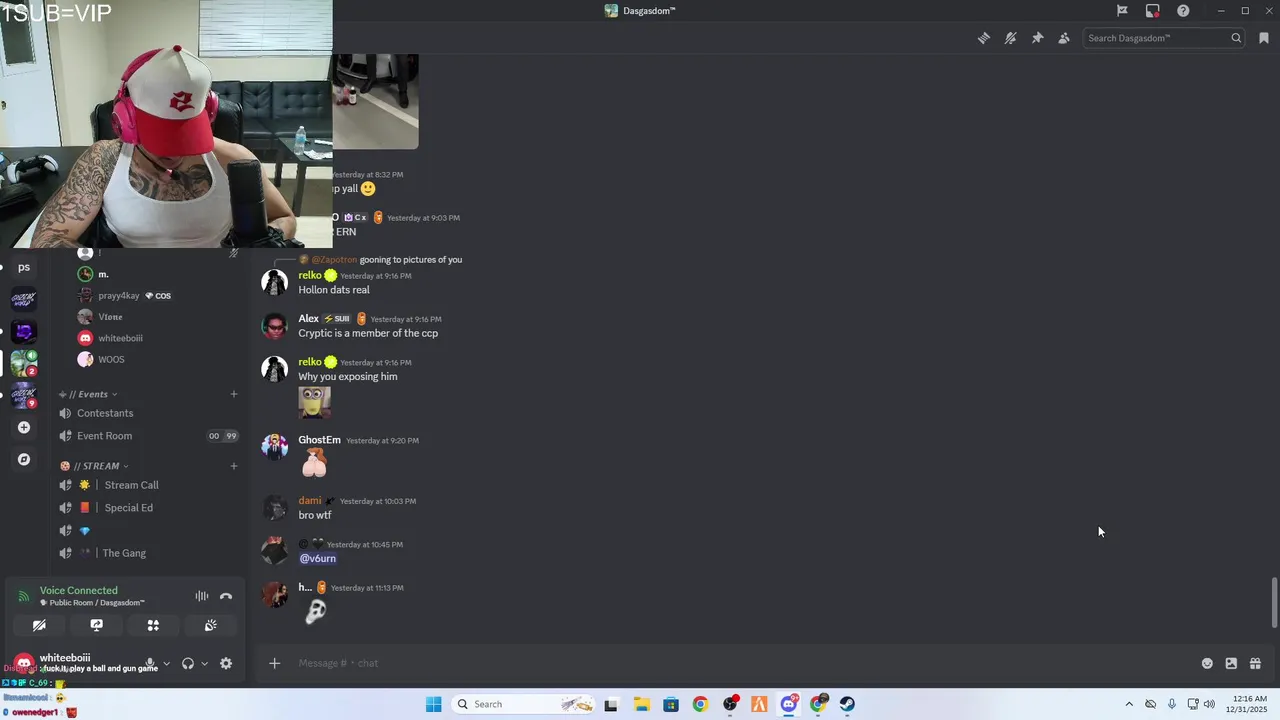Disconnect from voice call
The image size is (1280, 720).
(226, 597)
